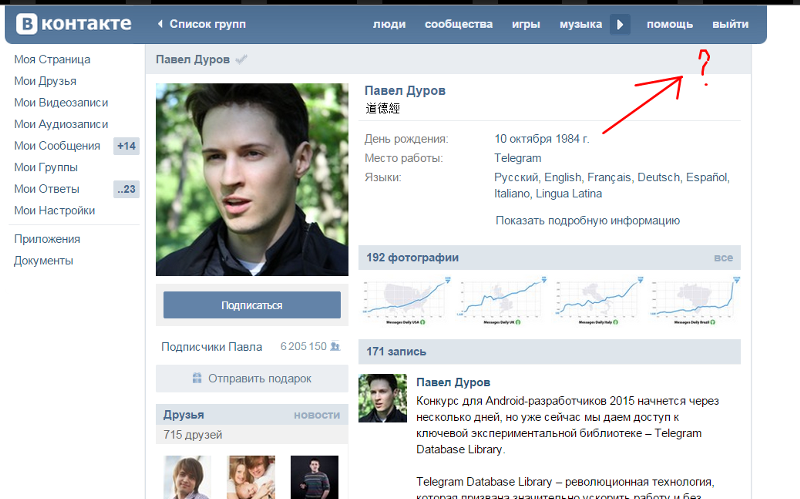The width and height of the screenshot is (800, 499).
Task: Open the новости link in Друзья section
Action: pos(317,415)
